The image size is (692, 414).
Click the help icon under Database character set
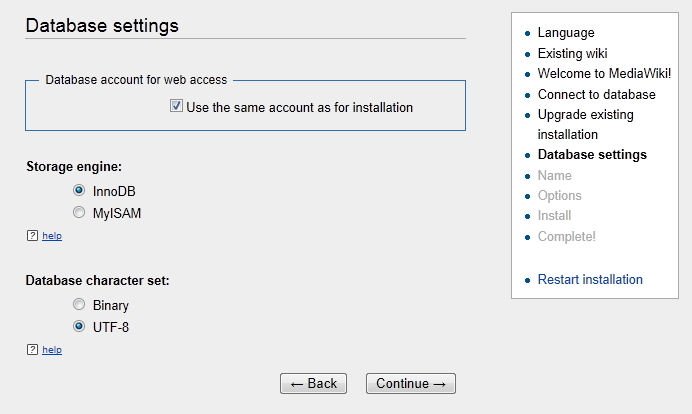point(33,350)
